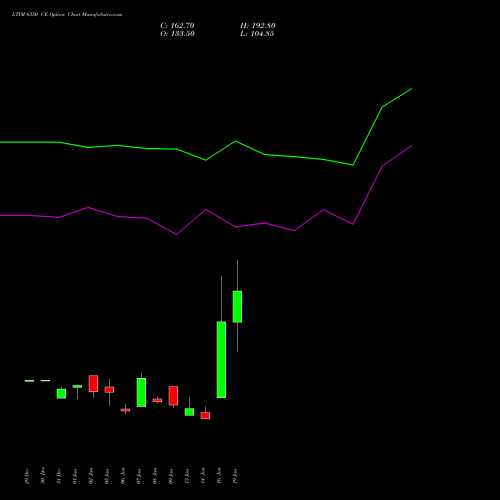Click the 31 Dec date label
This screenshot has width=500, height=500.
(59, 476)
